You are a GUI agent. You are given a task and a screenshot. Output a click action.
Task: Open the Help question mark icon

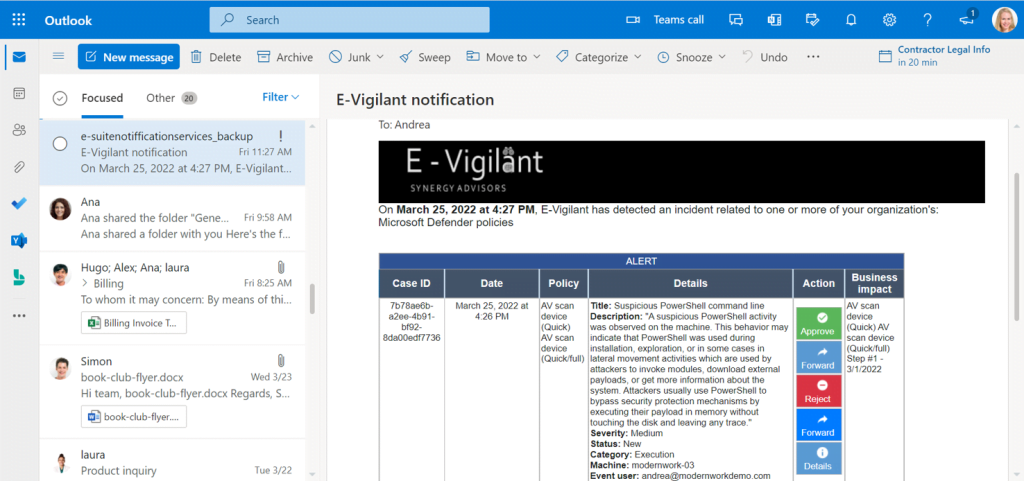(x=927, y=20)
